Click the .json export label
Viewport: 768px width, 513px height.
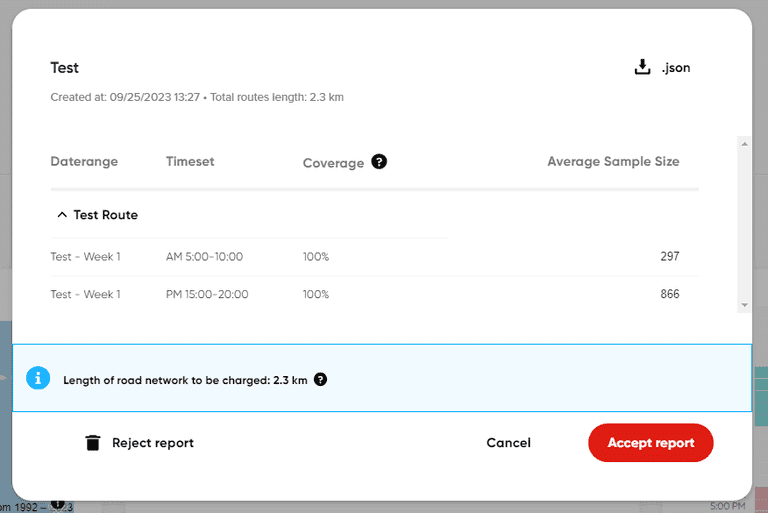pyautogui.click(x=675, y=68)
